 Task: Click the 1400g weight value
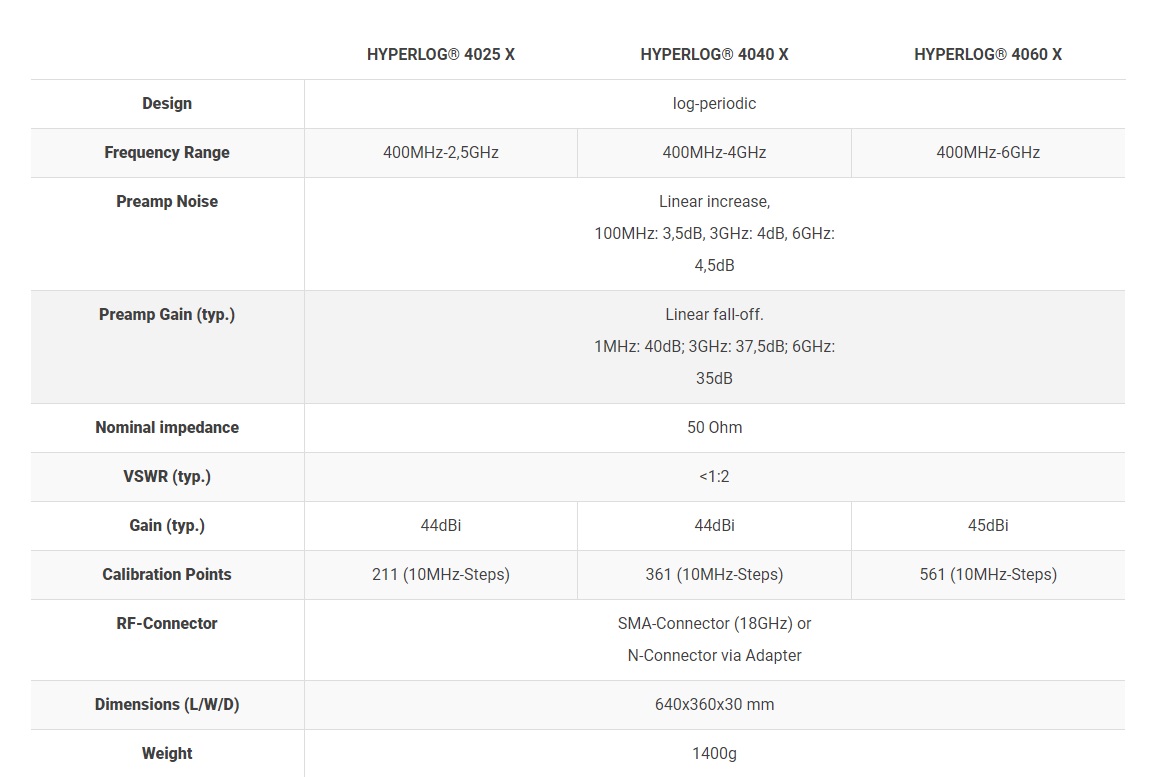[x=714, y=753]
